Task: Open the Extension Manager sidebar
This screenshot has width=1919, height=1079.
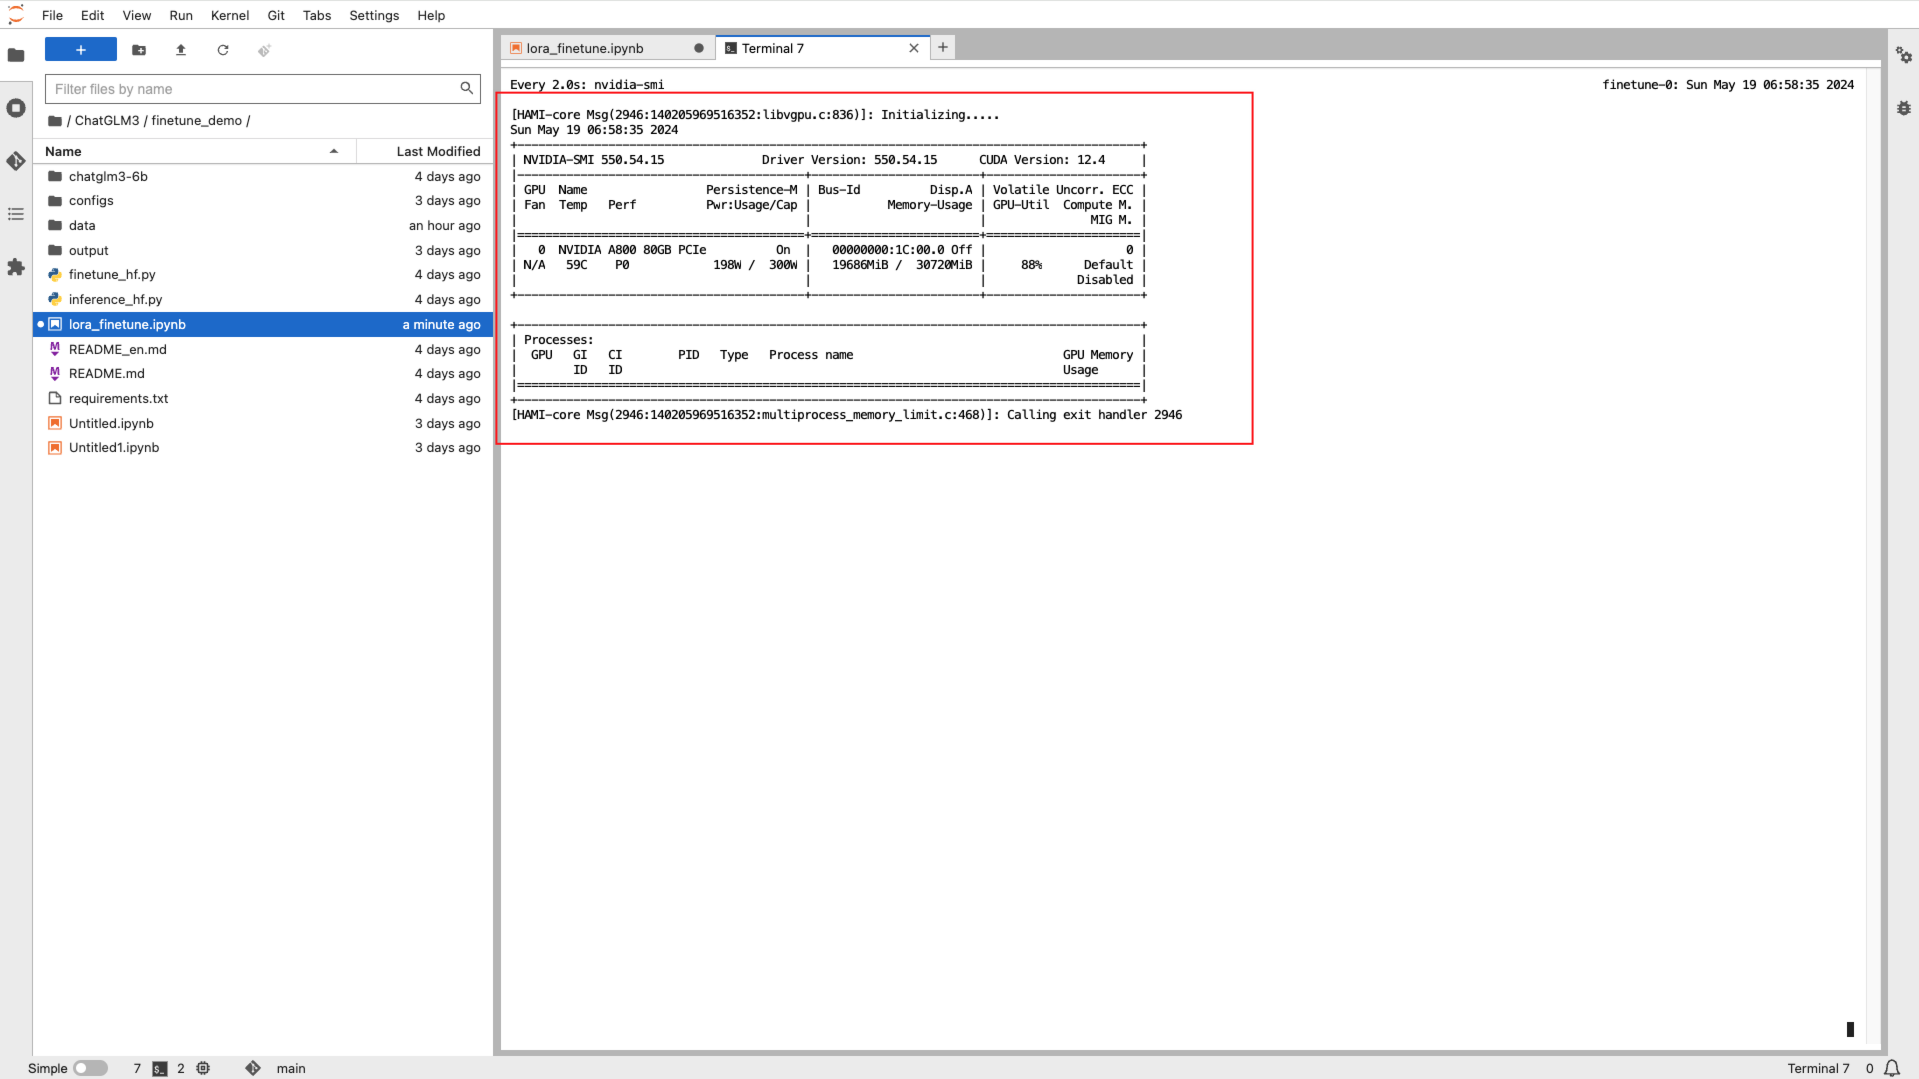Action: coord(16,267)
